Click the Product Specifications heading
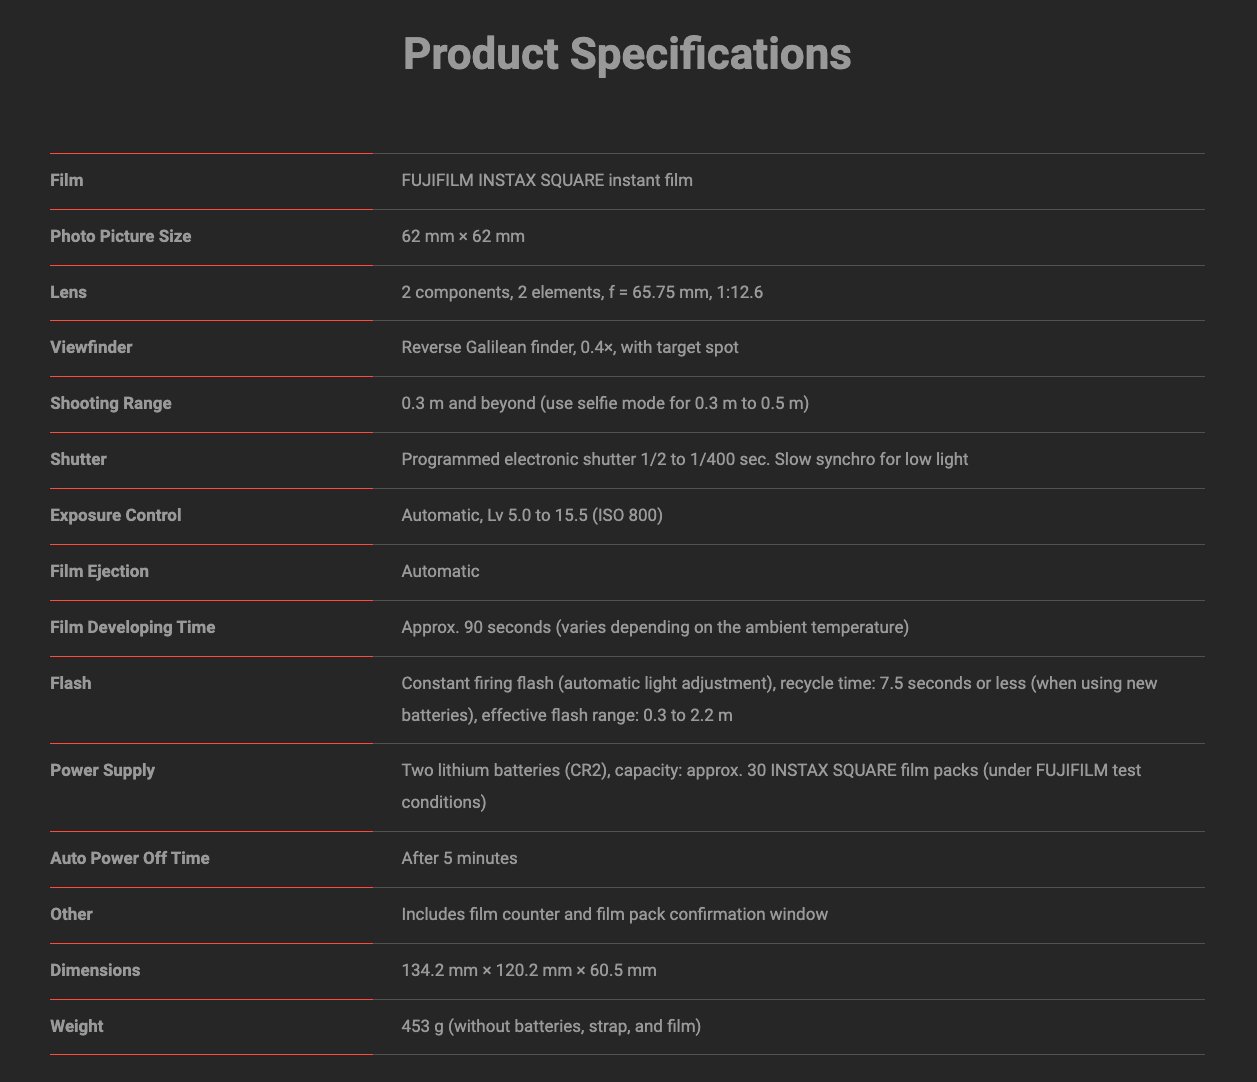The image size is (1257, 1082). 627,54
